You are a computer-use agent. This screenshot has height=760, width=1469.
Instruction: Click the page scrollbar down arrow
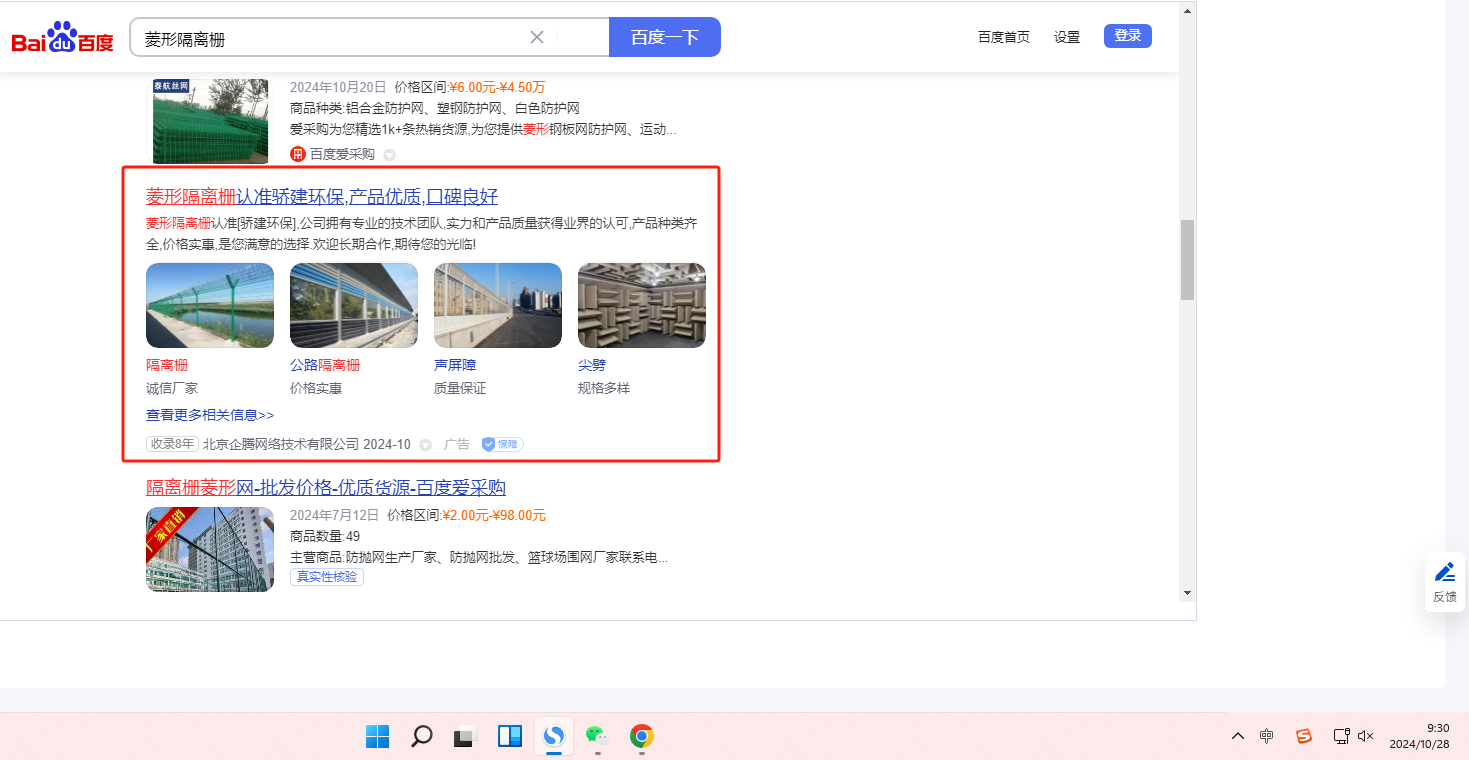click(1187, 592)
